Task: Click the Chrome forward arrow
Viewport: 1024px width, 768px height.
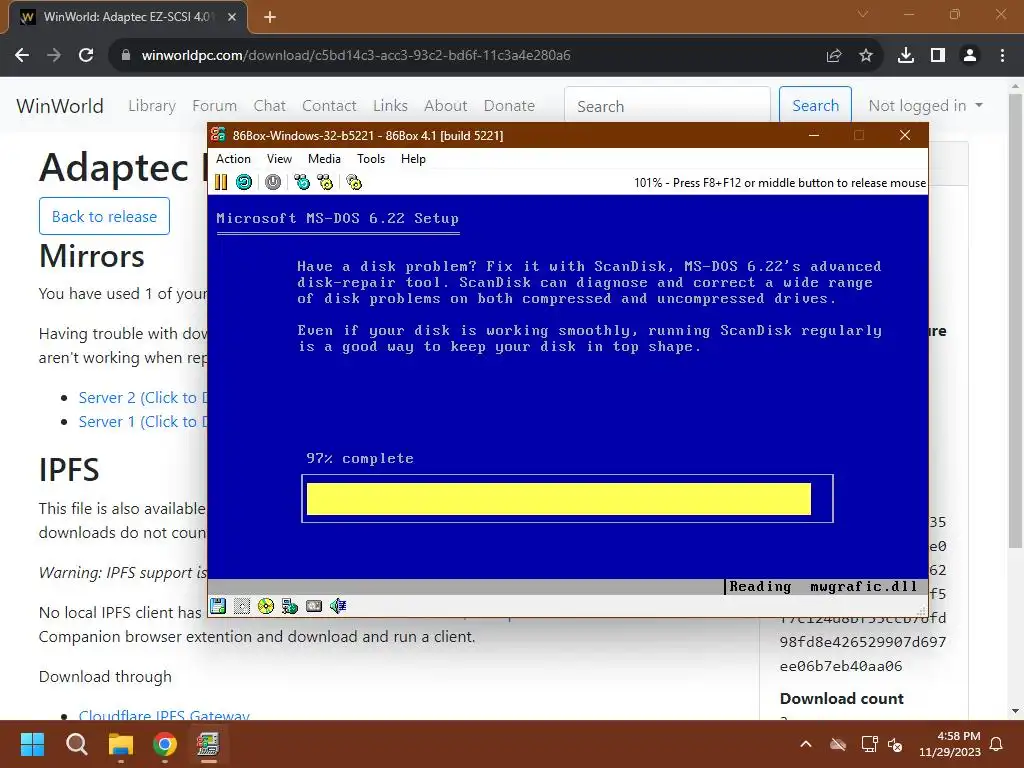Action: point(54,56)
